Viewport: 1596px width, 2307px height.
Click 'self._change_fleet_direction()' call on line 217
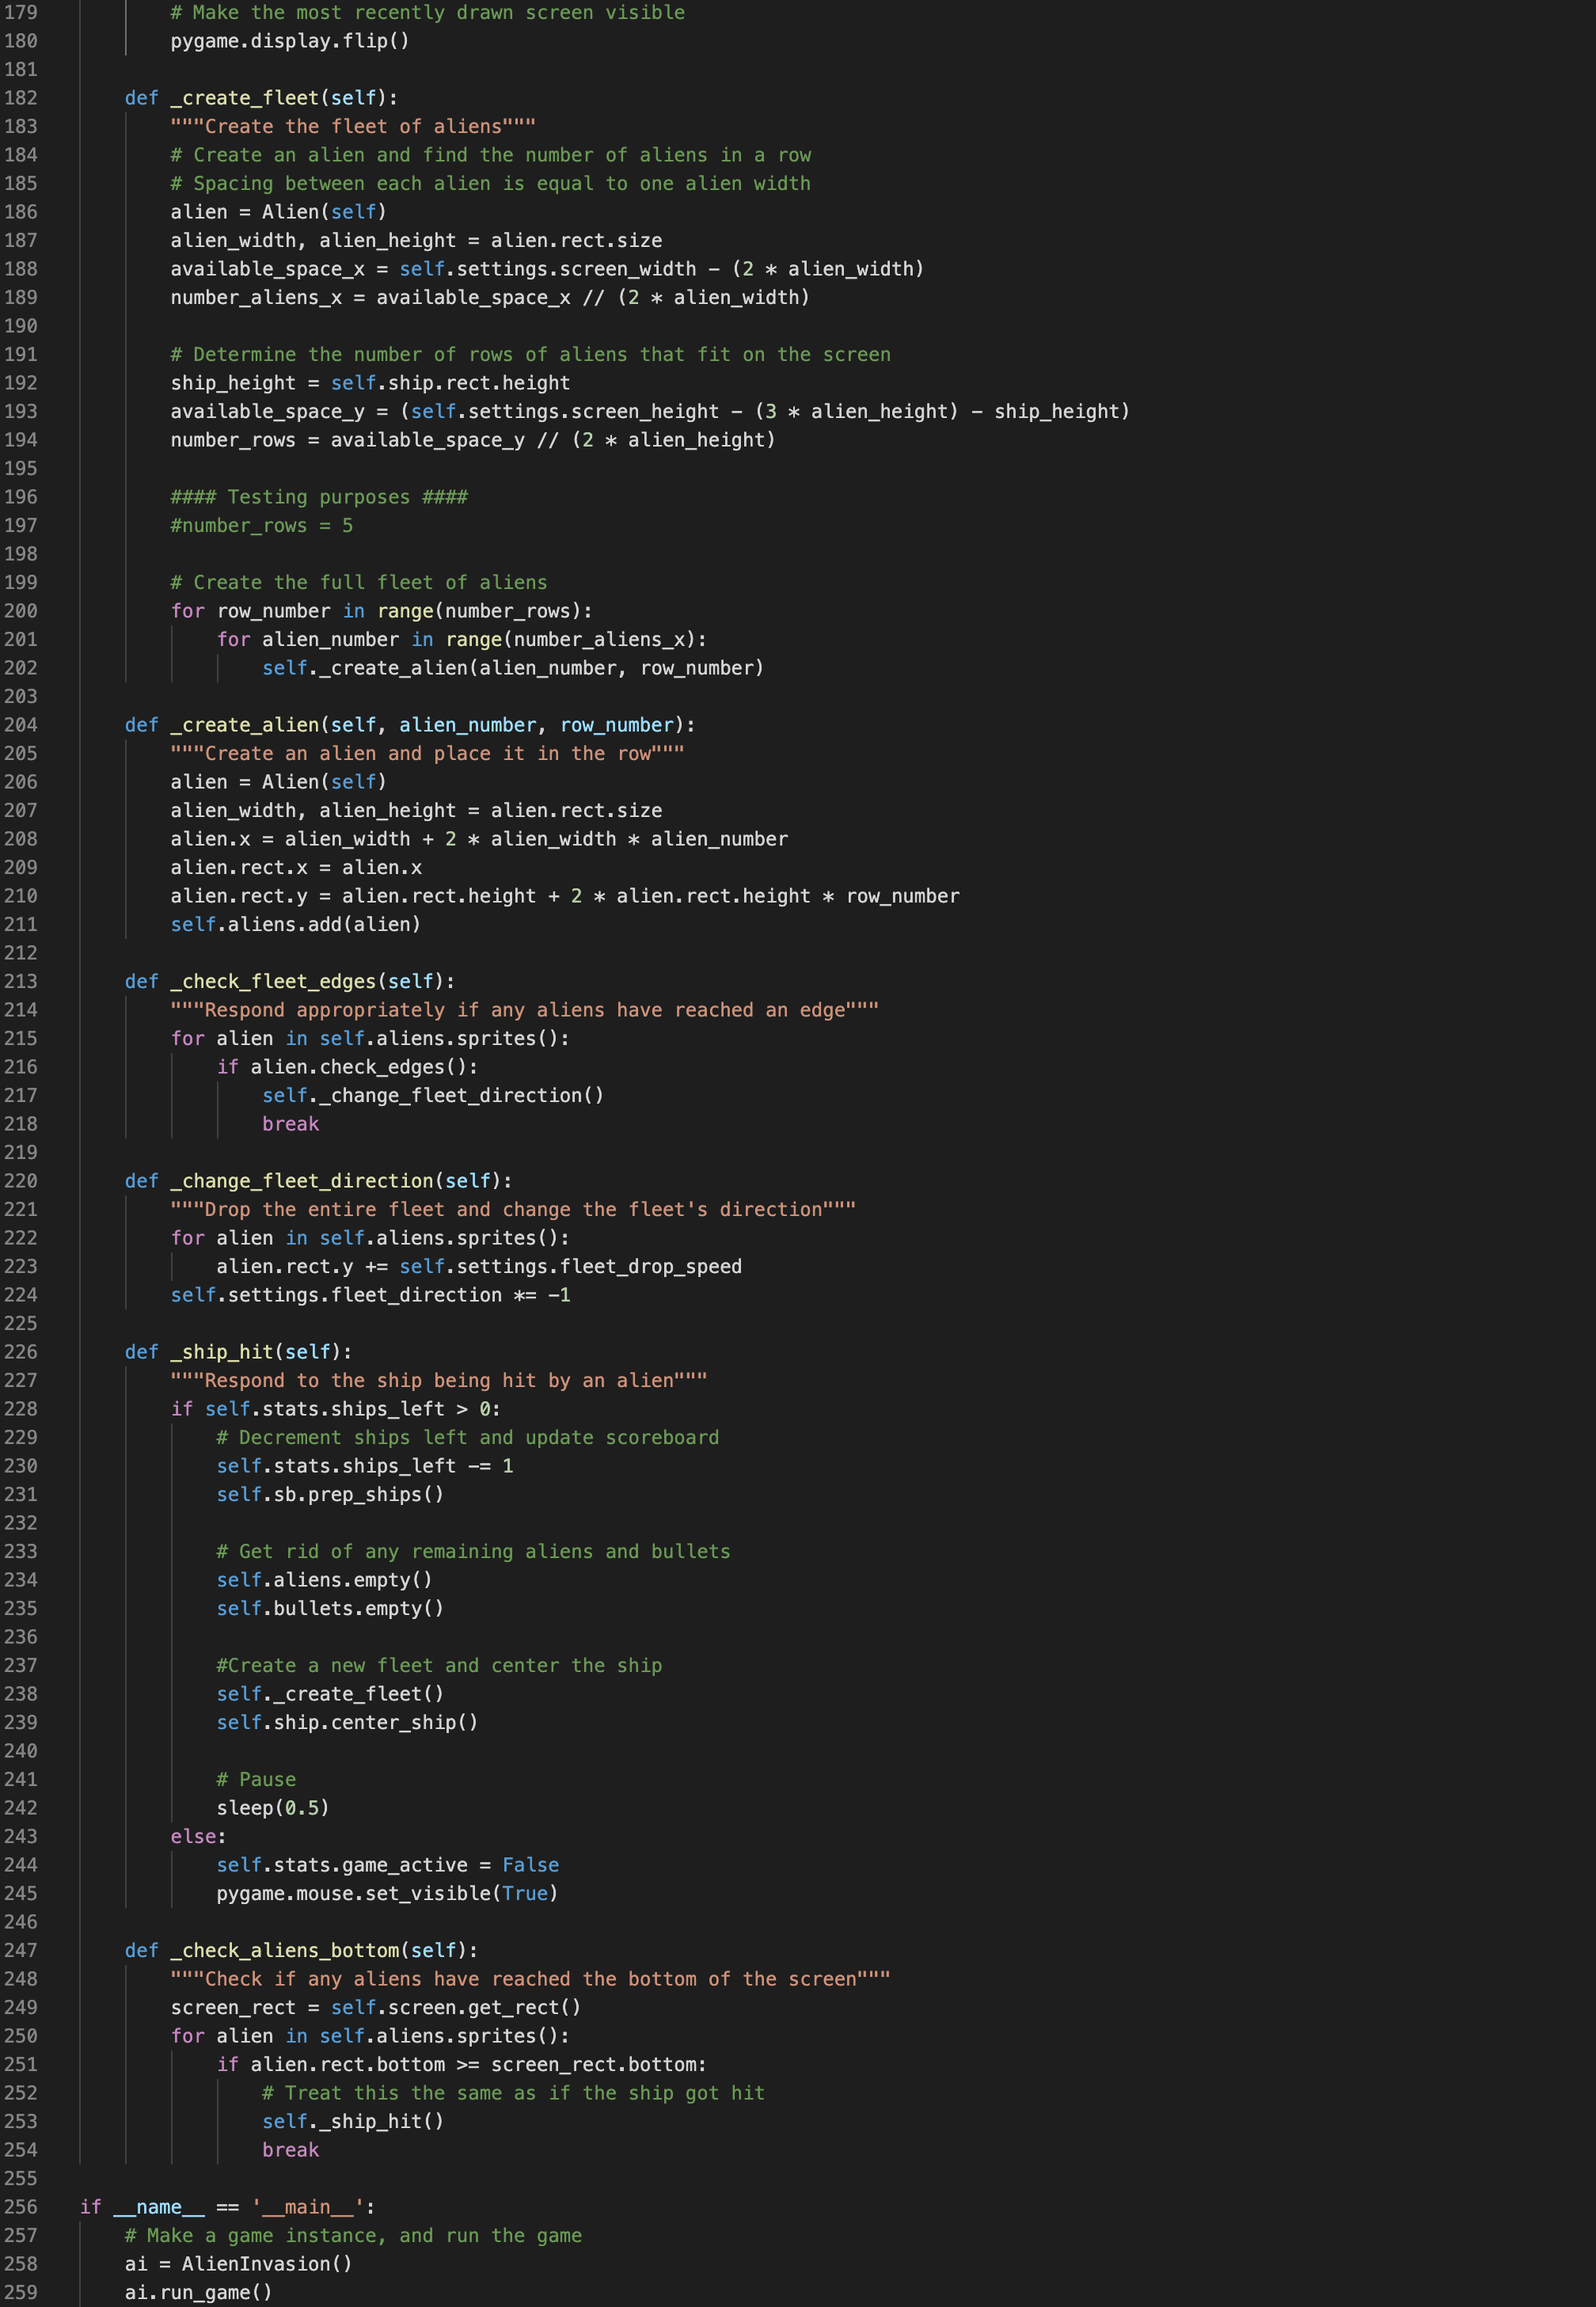click(433, 1096)
